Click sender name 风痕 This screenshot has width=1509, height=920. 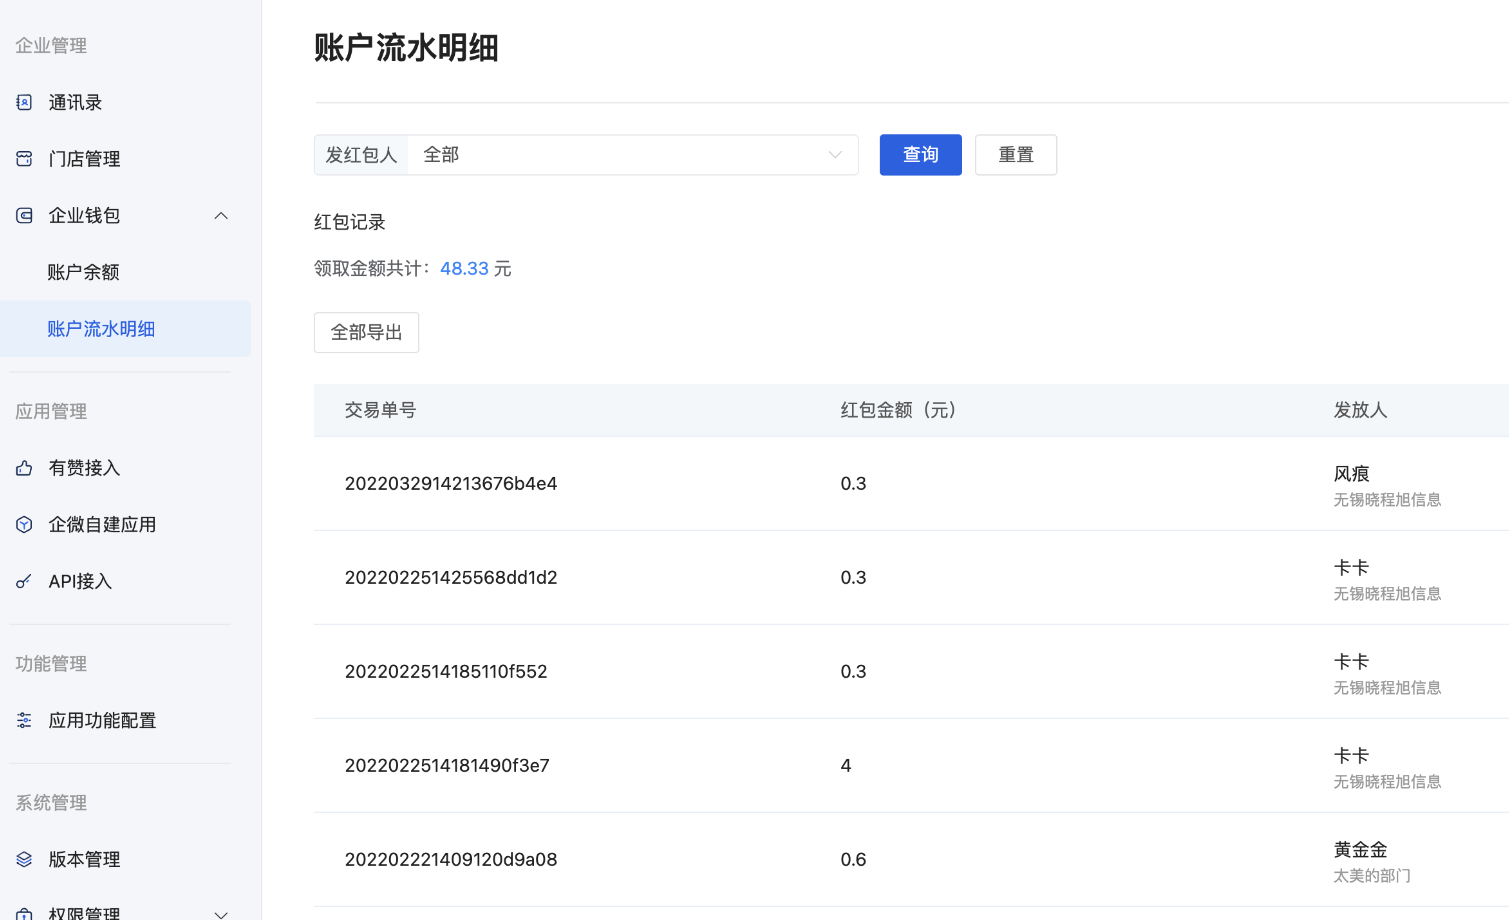pyautogui.click(x=1352, y=474)
